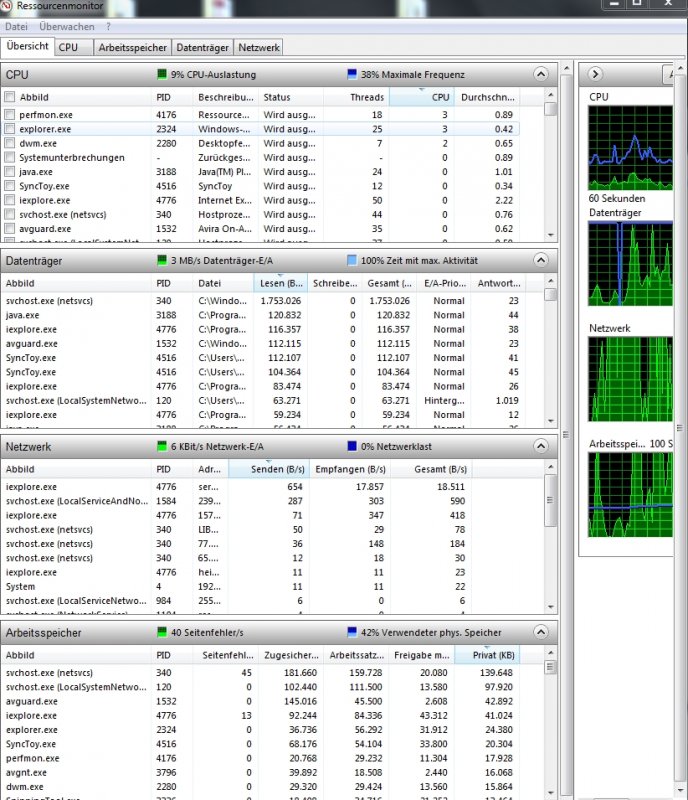Sort network list by Empfangen (B/s)

point(350,469)
